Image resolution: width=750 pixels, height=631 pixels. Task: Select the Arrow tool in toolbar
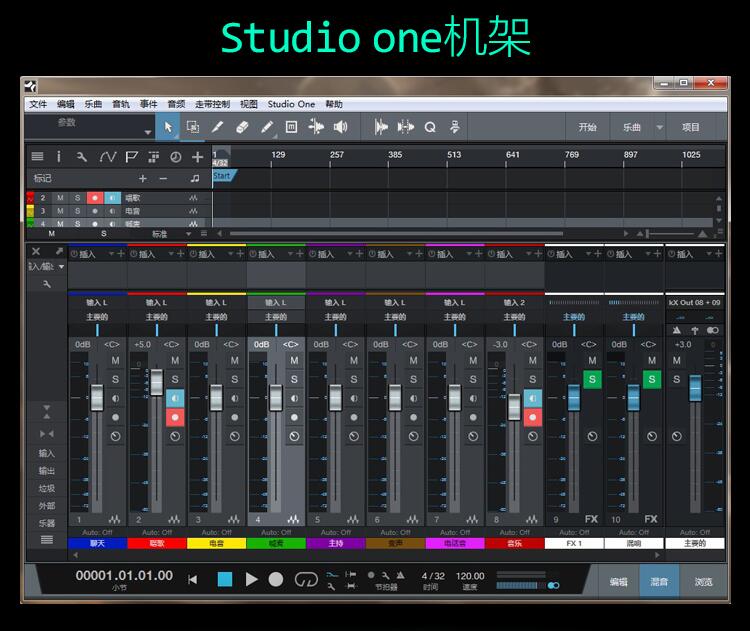pos(168,127)
